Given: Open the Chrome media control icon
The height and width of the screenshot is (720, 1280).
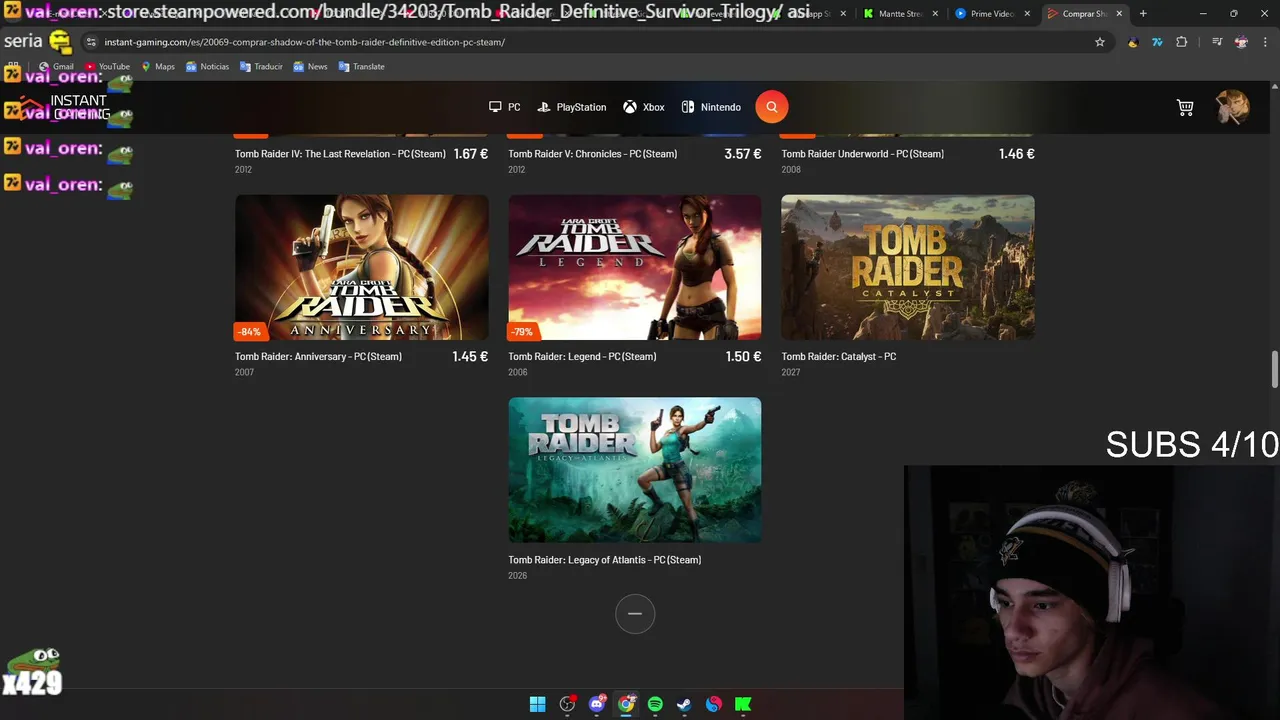Looking at the screenshot, I should point(1217,42).
